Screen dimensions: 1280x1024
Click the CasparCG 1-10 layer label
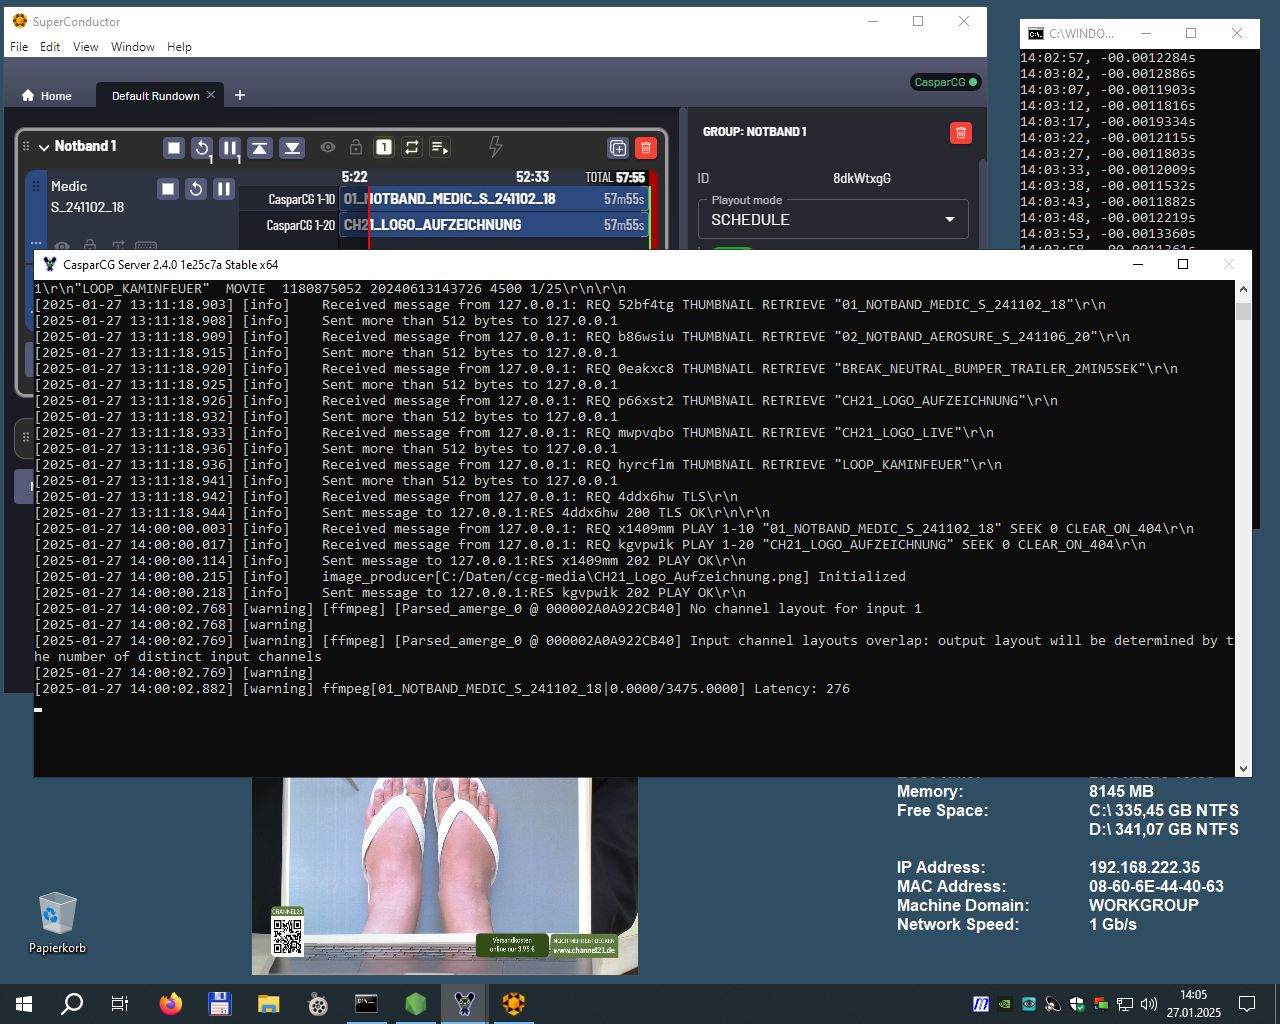[x=301, y=199]
